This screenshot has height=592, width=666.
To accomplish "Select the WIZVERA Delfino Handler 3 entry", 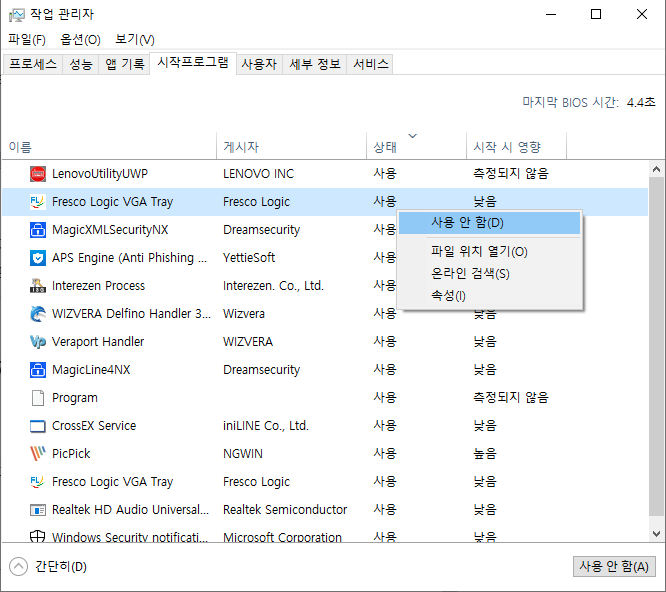I will tap(131, 314).
